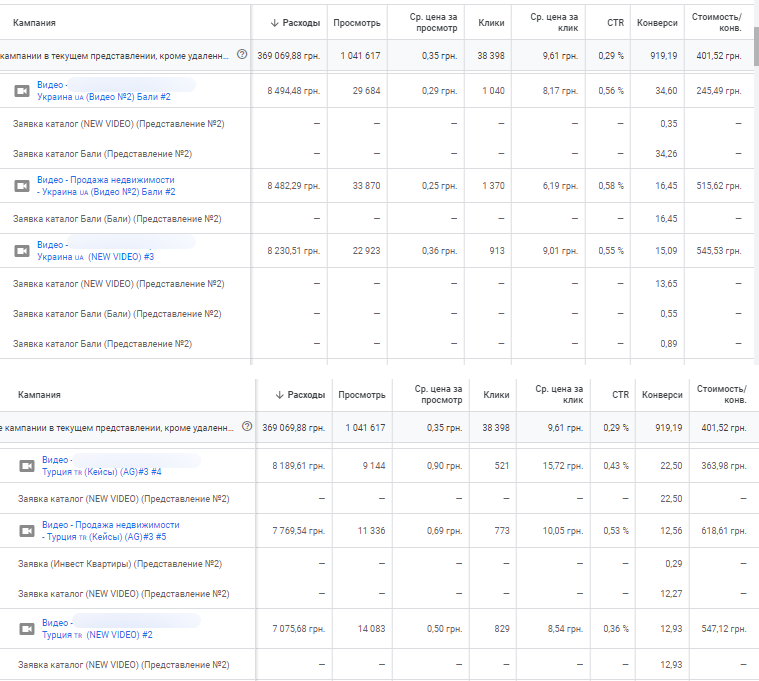Click the sort arrow beside Расходы in lower table
The width and height of the screenshot is (759, 681).
click(279, 395)
